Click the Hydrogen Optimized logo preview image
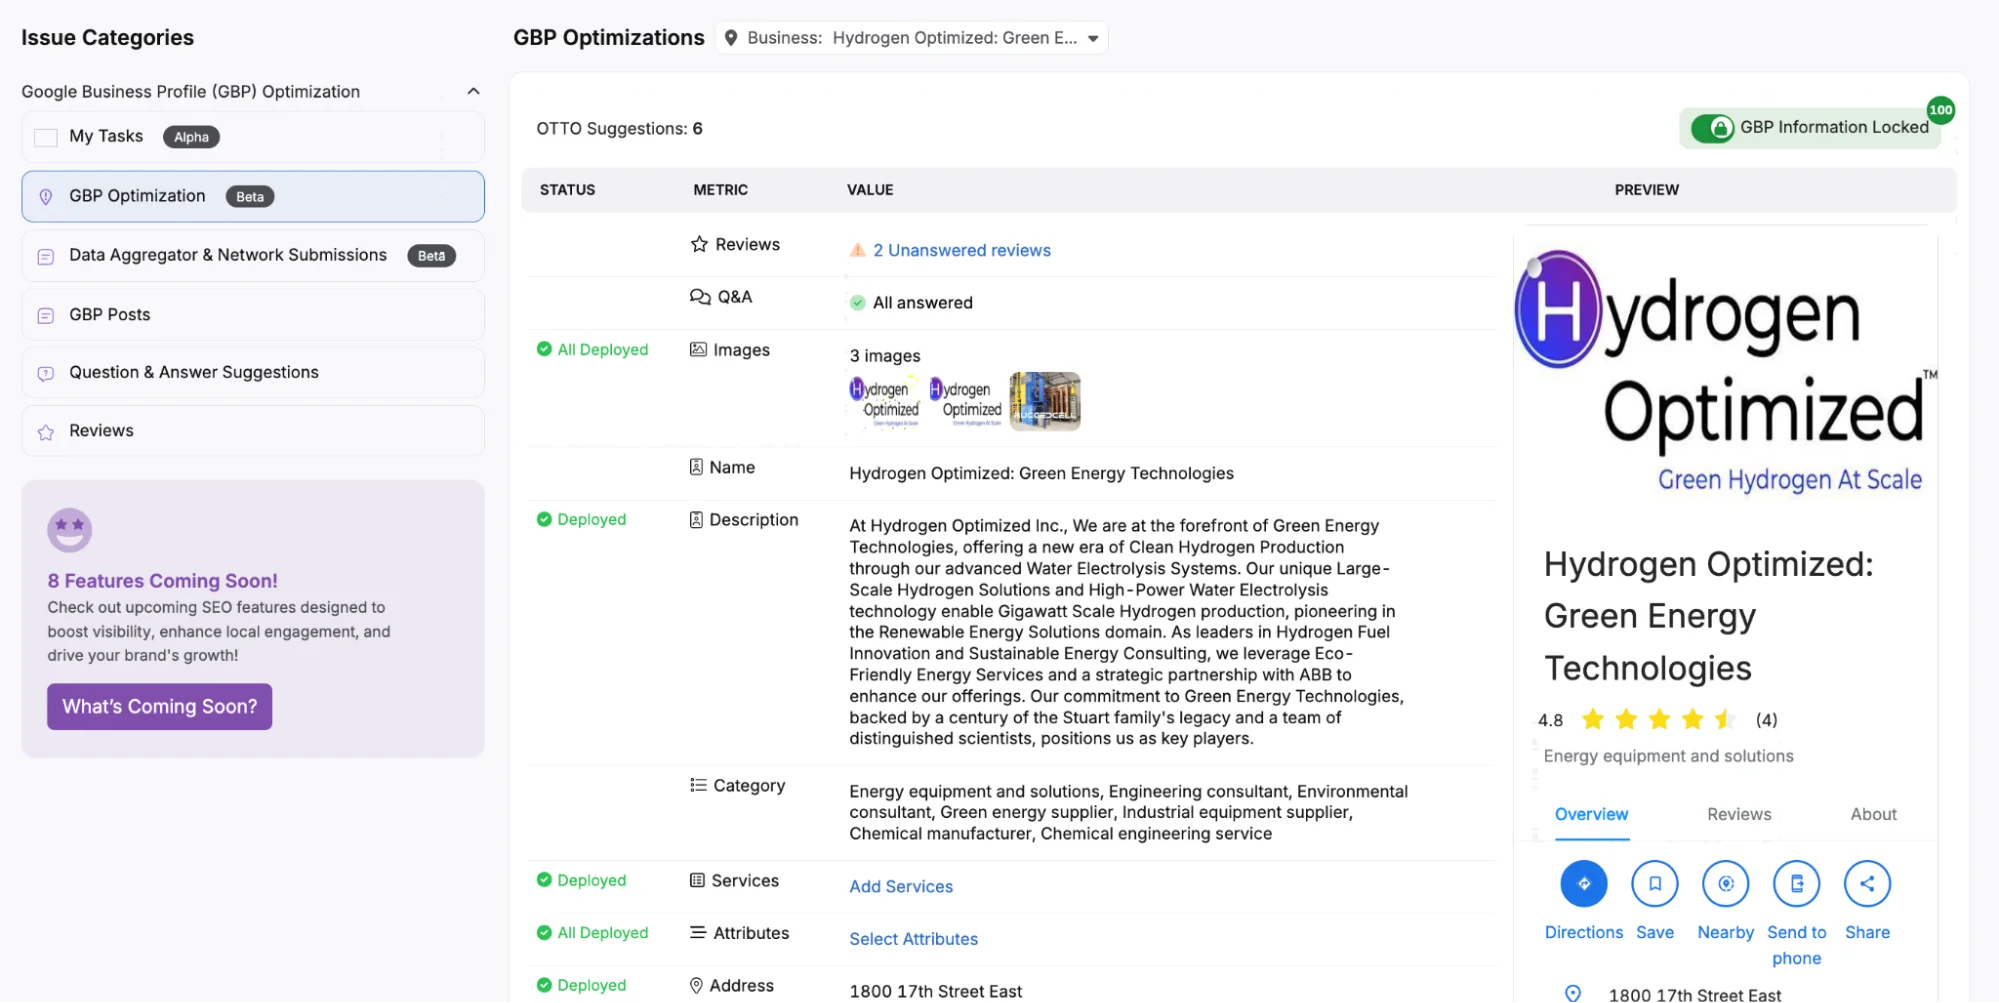 (1726, 372)
